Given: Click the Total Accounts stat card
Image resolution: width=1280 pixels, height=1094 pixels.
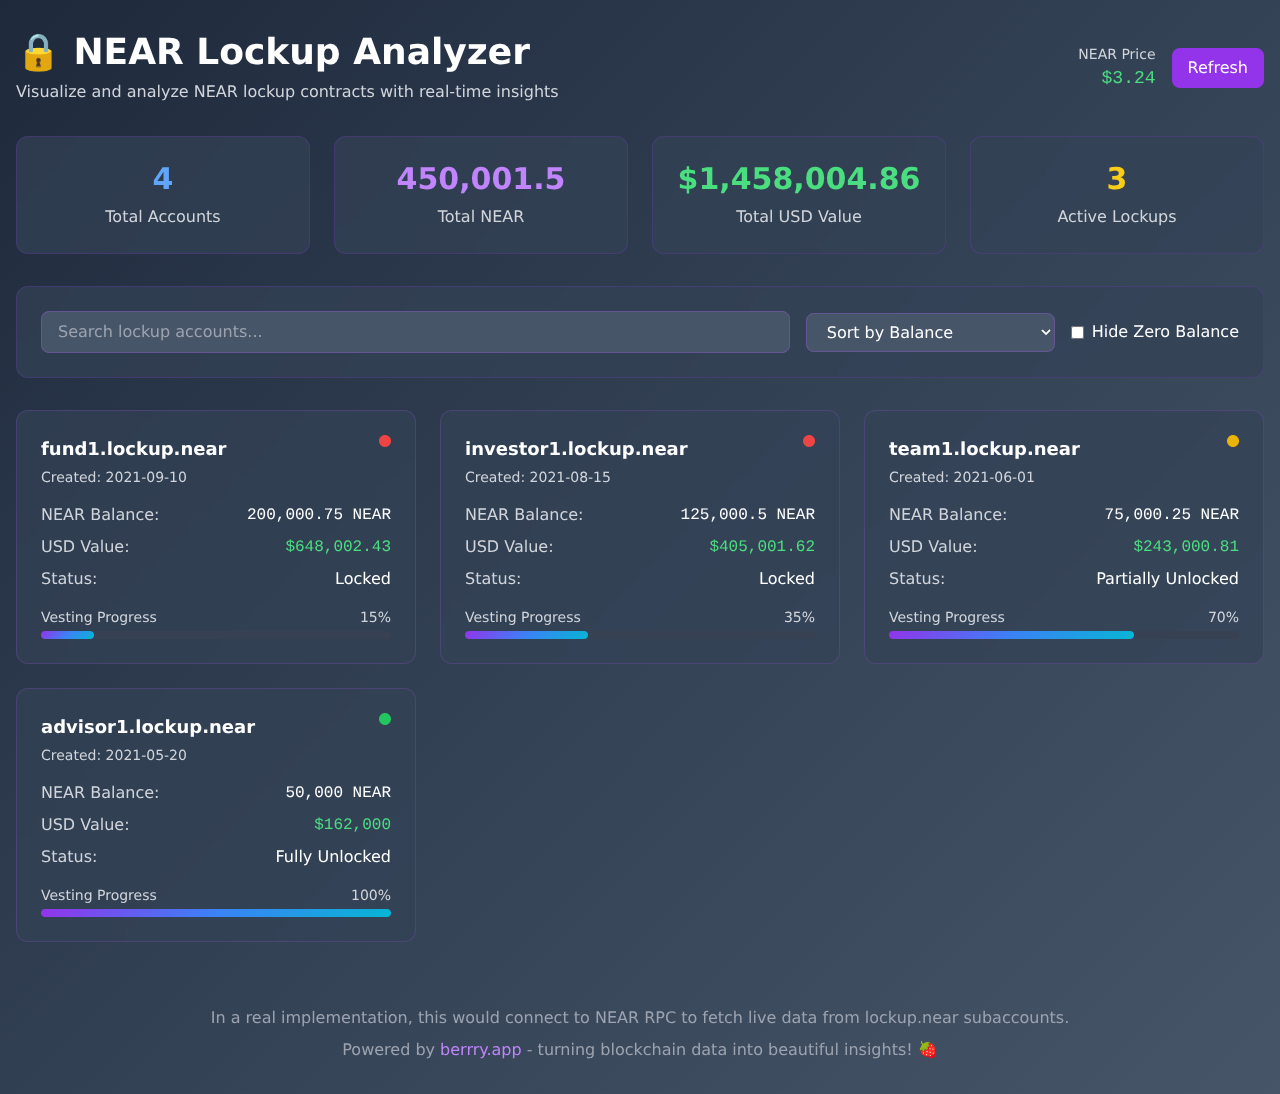Looking at the screenshot, I should (x=162, y=194).
